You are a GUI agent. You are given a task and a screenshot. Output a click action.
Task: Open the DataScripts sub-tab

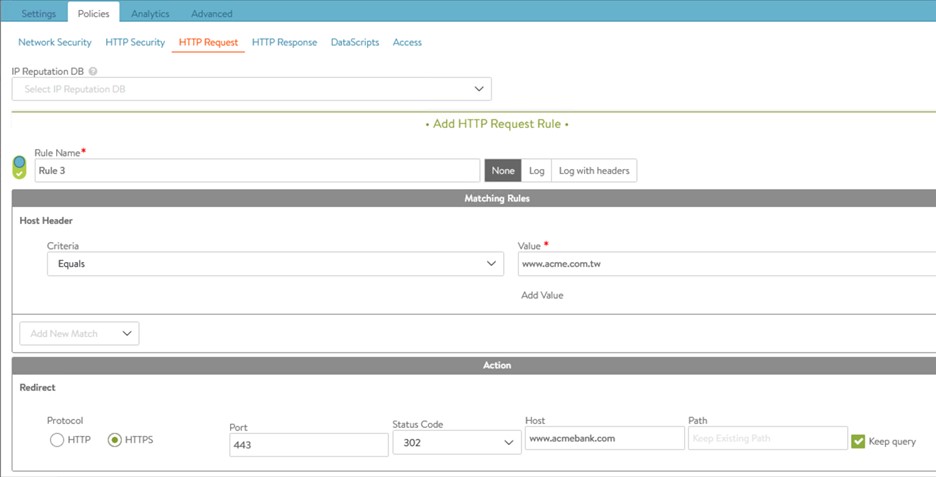point(355,42)
